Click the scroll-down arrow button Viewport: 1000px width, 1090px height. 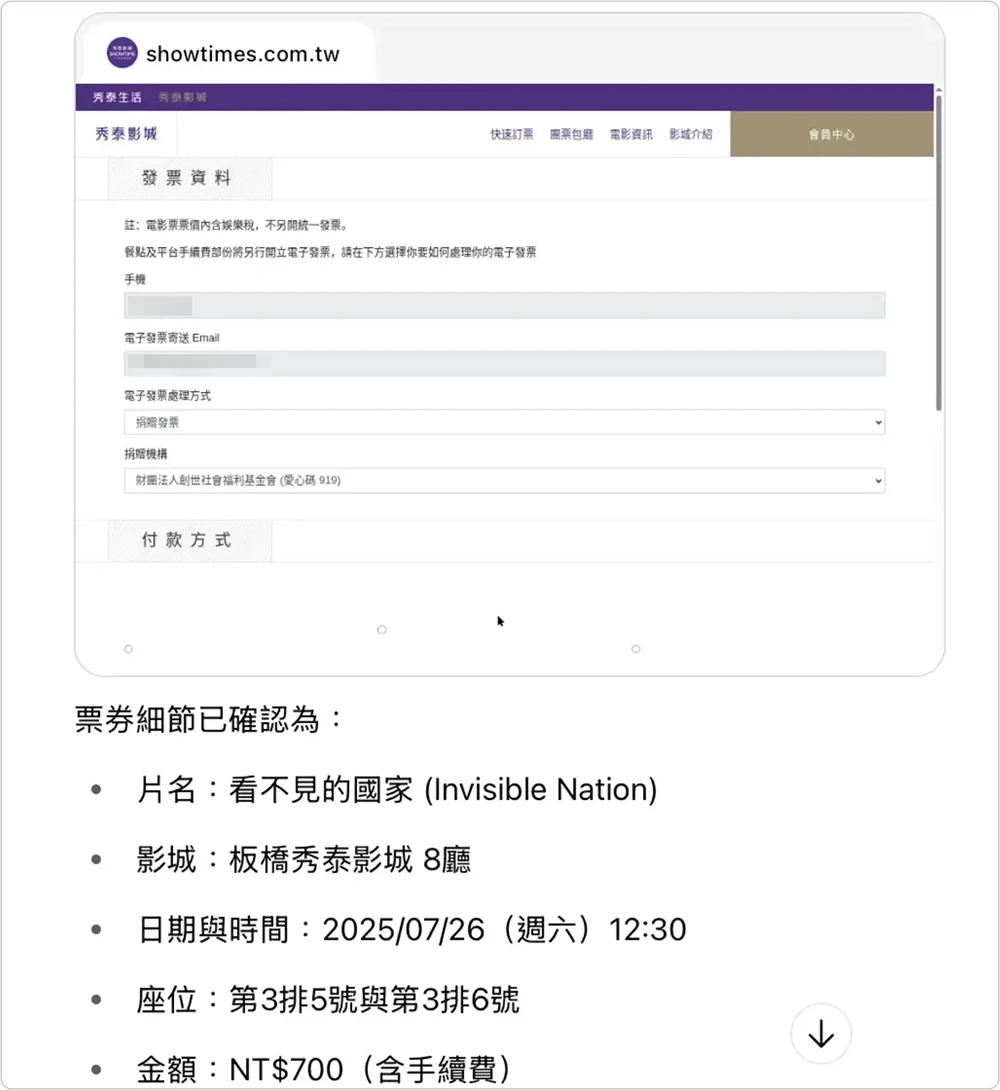821,1034
